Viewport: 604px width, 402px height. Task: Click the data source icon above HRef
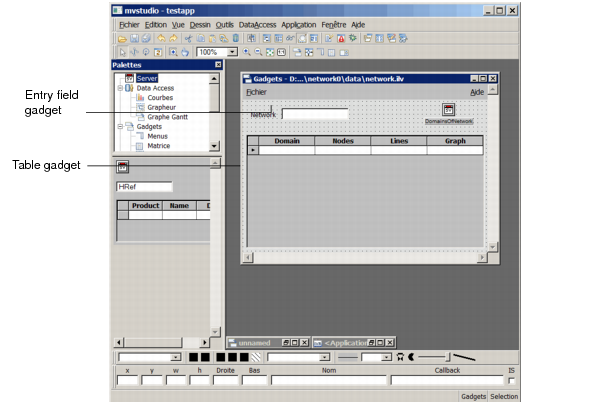(123, 167)
